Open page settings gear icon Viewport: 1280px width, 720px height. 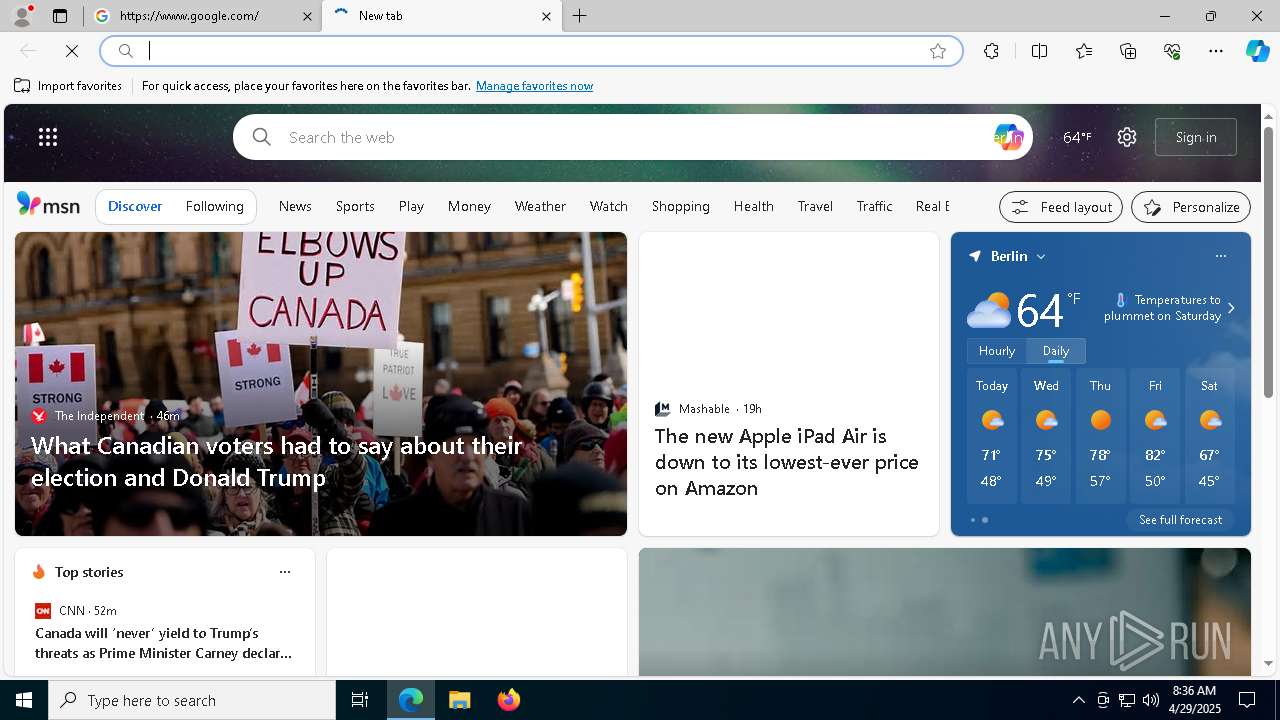(x=1127, y=137)
